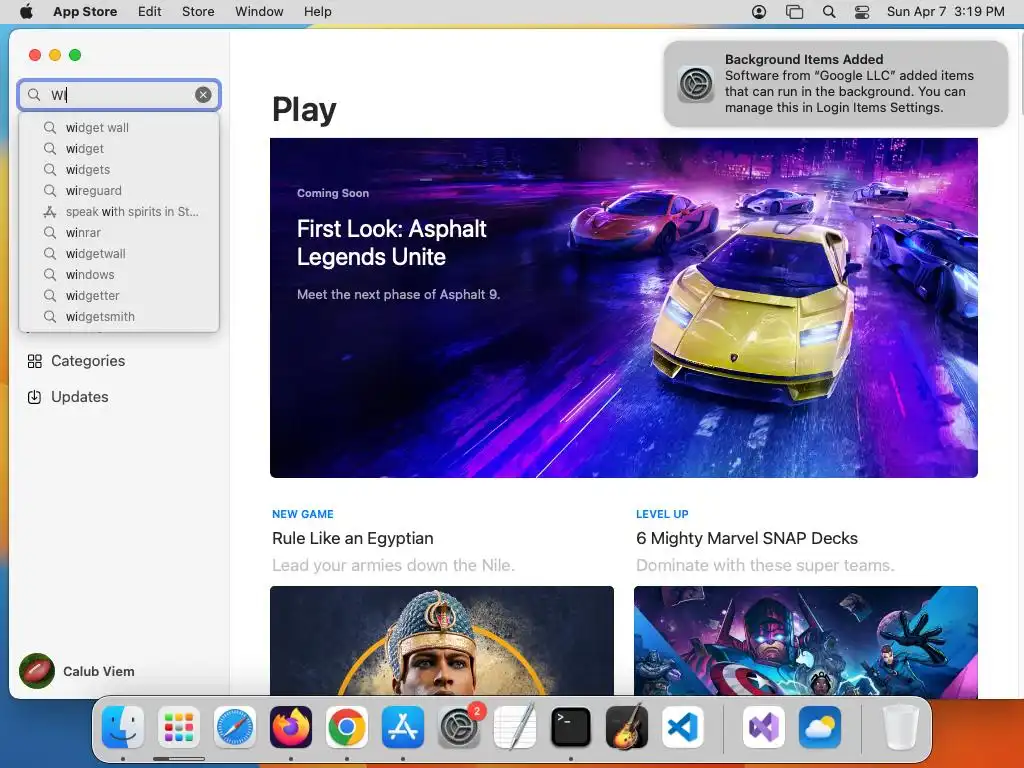Open the Store menu
The width and height of the screenshot is (1024, 768).
pos(198,12)
